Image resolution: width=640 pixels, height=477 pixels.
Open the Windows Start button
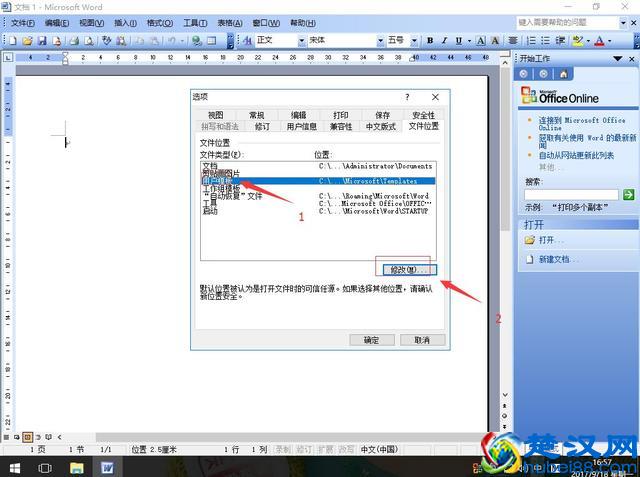[x=15, y=468]
